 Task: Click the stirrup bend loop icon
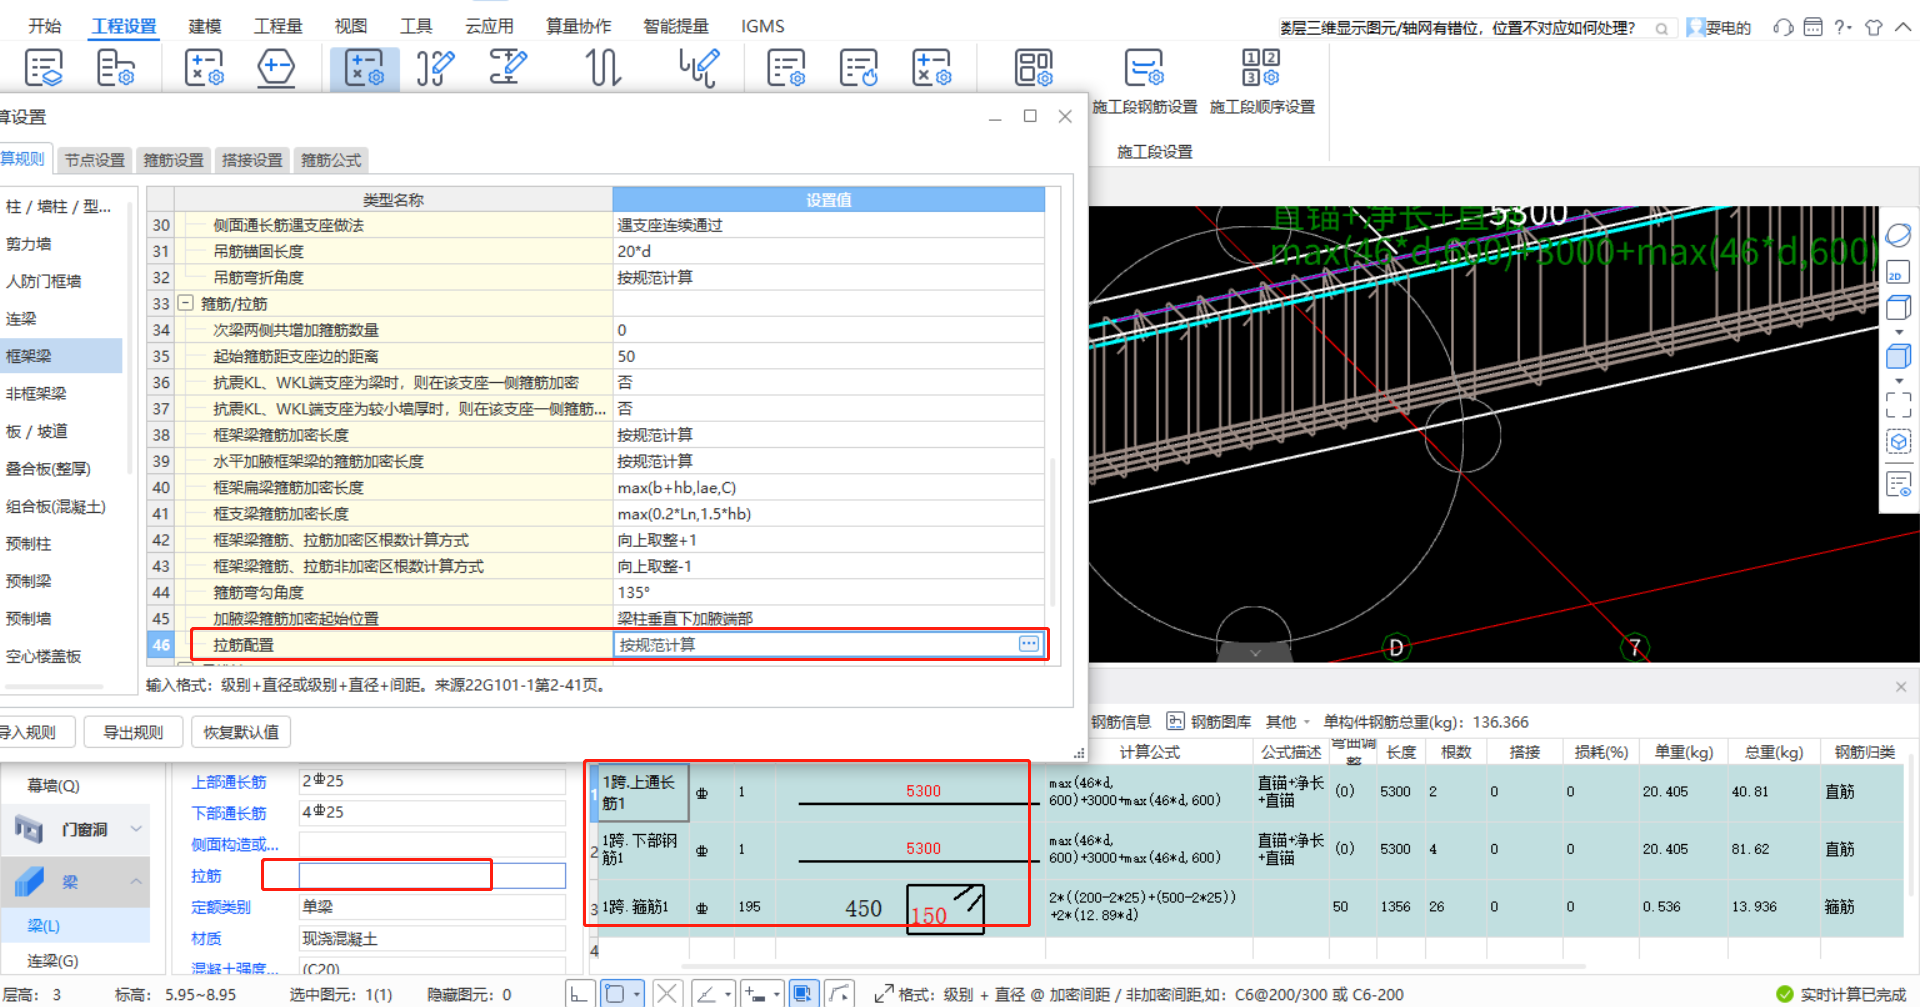[603, 68]
